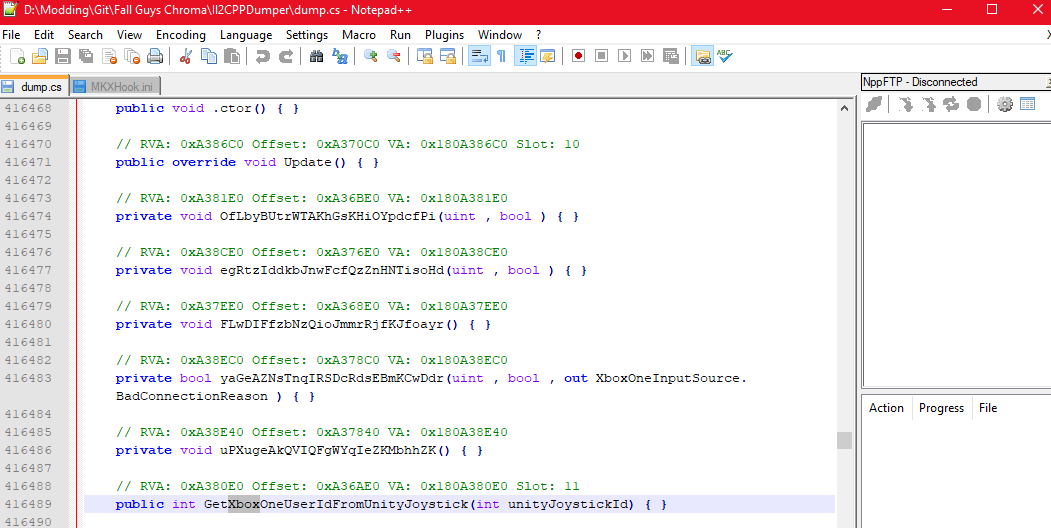Open the Settings menu
The image size is (1051, 528).
pyautogui.click(x=307, y=35)
